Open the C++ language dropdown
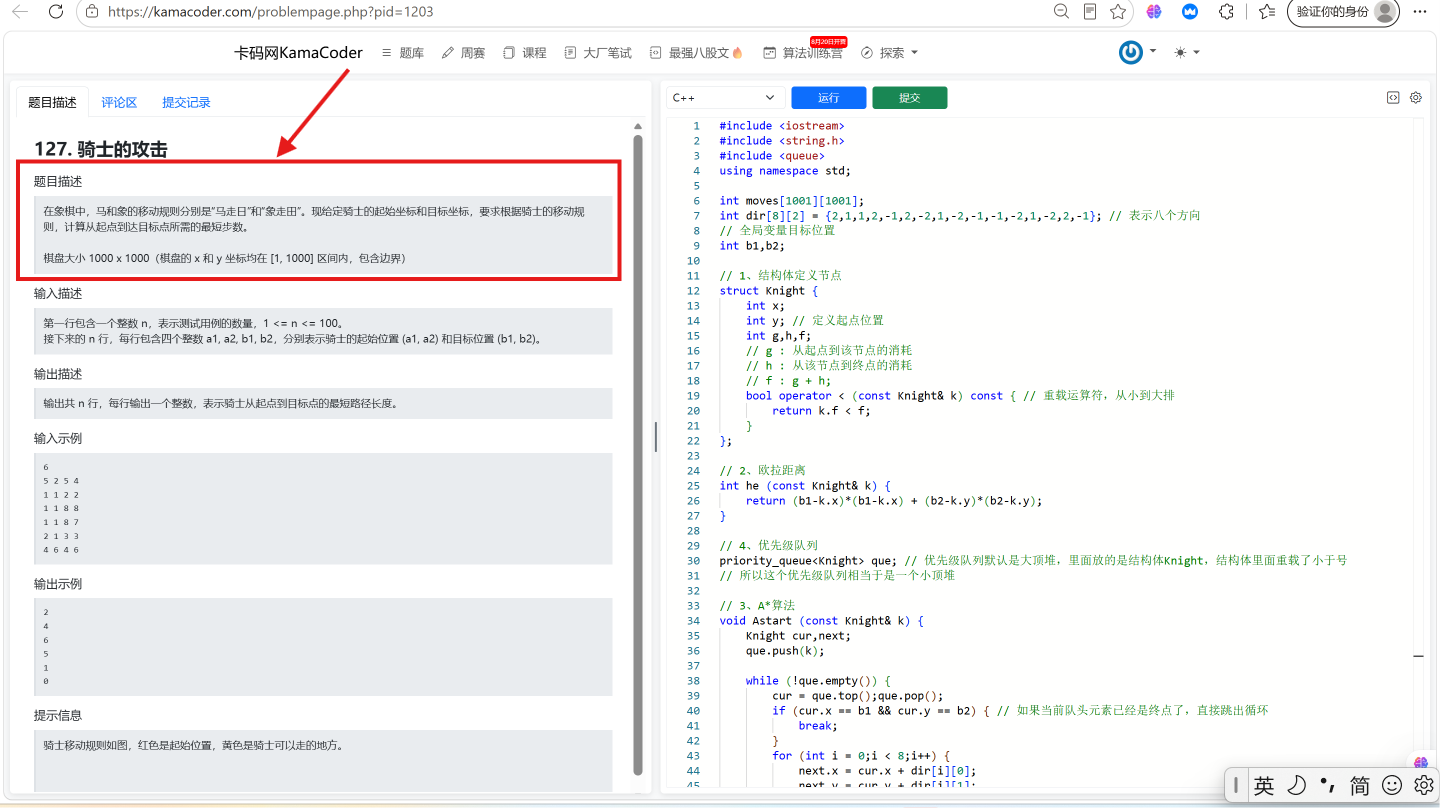1440x808 pixels. (725, 98)
